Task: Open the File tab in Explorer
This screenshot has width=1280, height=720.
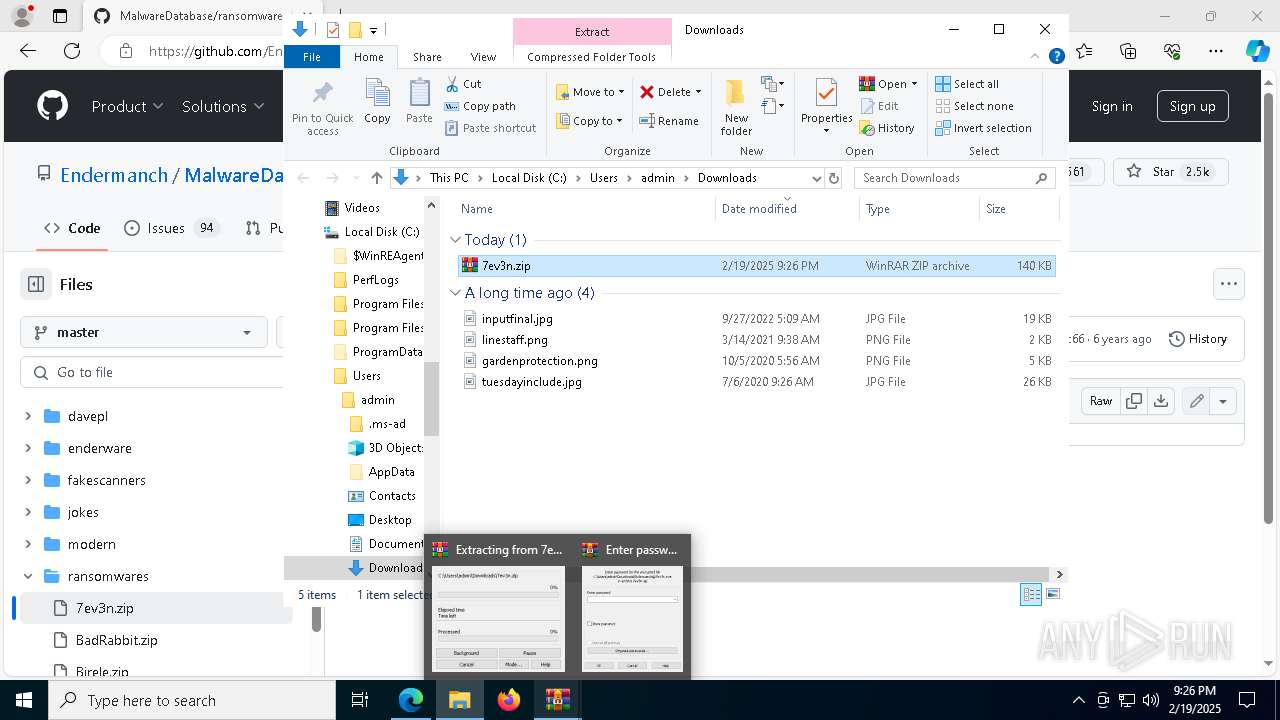Action: pyautogui.click(x=312, y=57)
